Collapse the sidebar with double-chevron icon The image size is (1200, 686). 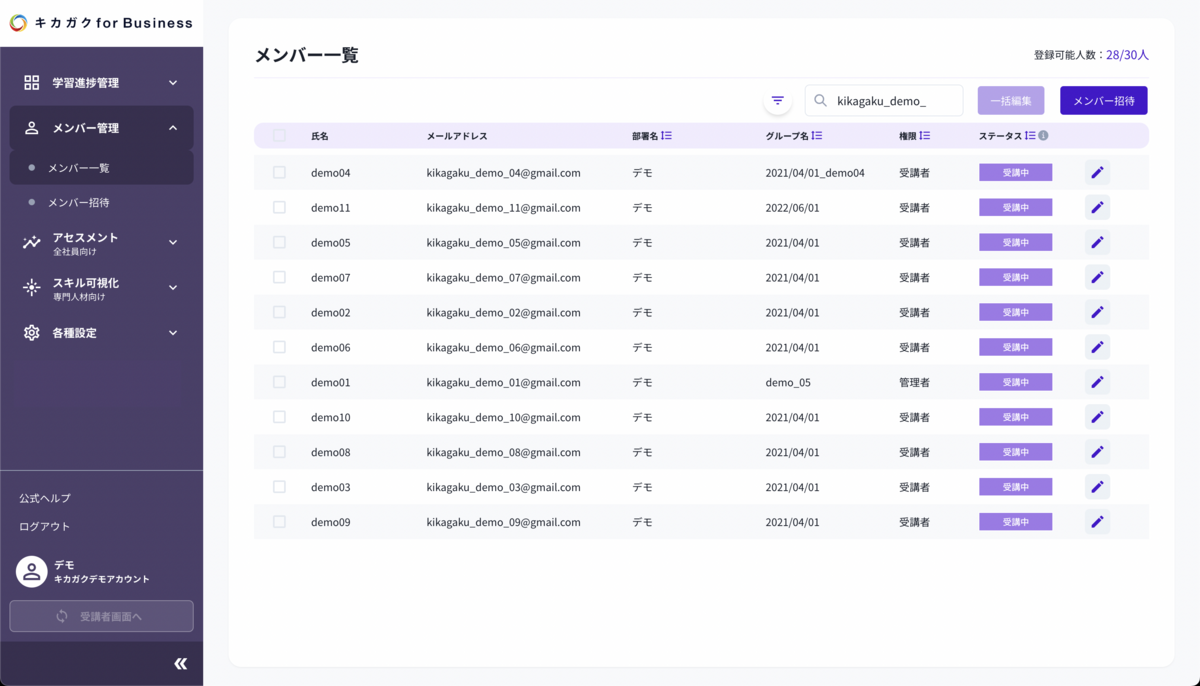[x=181, y=664]
